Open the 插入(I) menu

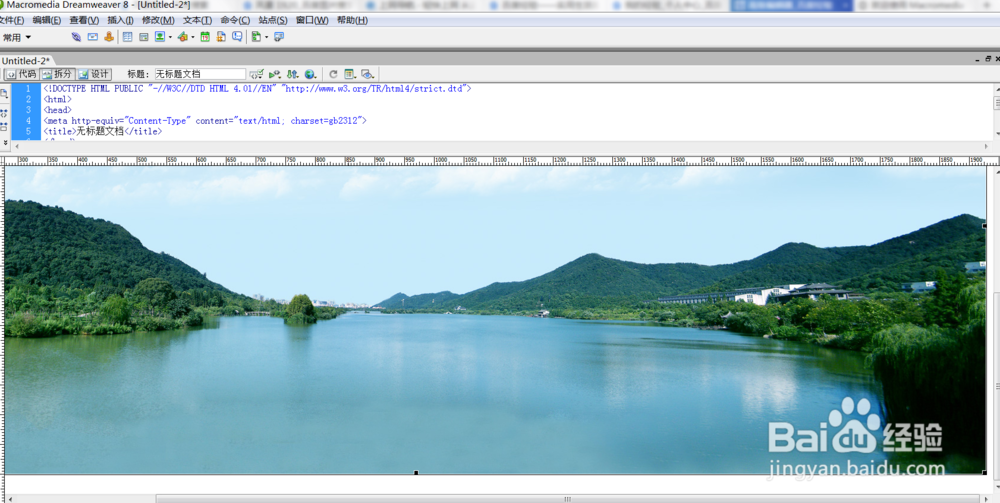(x=121, y=20)
